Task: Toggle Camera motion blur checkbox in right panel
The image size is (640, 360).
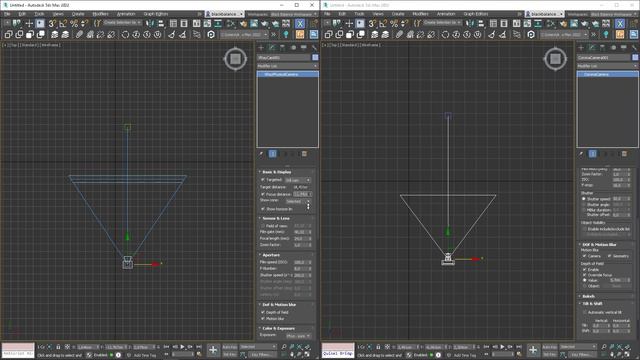Action: coord(584,256)
